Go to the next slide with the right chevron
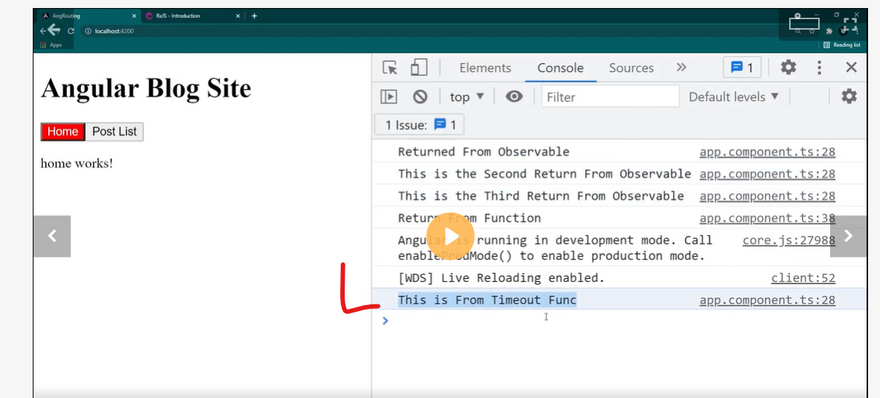Image resolution: width=880 pixels, height=398 pixels. pos(848,236)
